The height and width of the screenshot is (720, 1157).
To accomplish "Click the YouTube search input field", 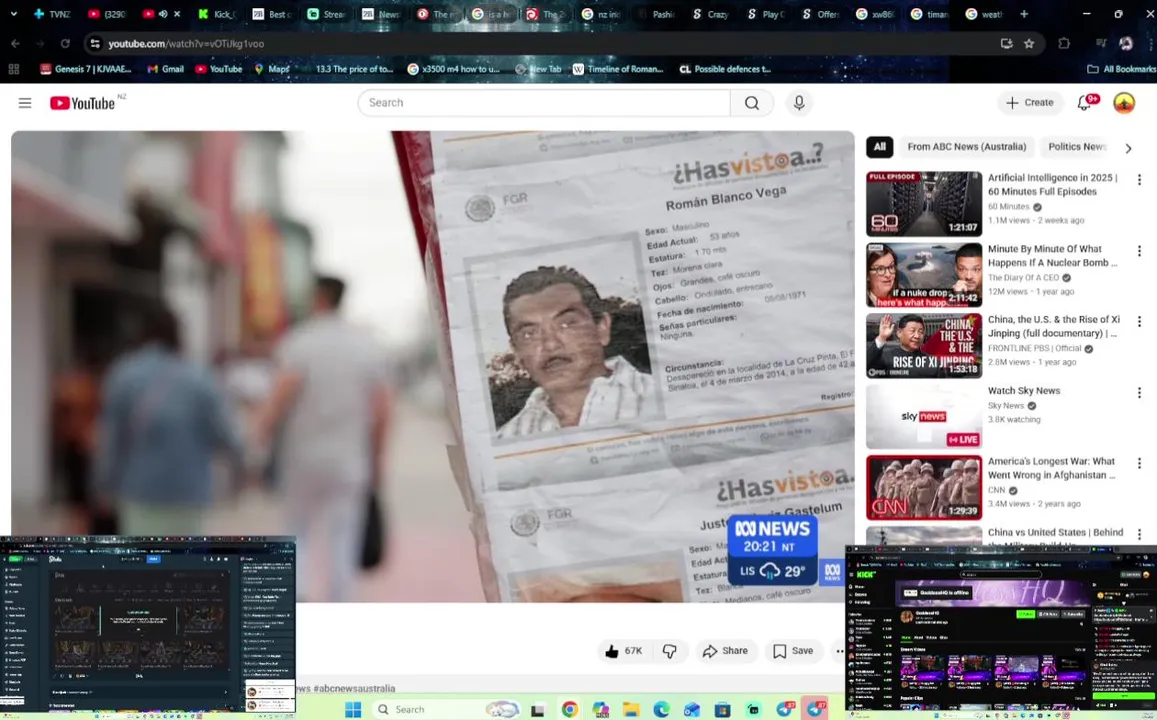I will 545,103.
